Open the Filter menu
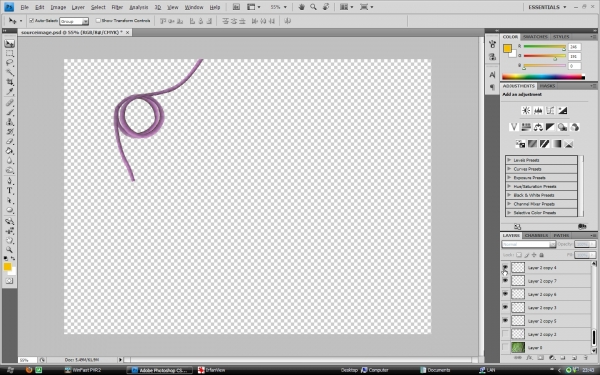600x375 pixels. pyautogui.click(x=117, y=7)
